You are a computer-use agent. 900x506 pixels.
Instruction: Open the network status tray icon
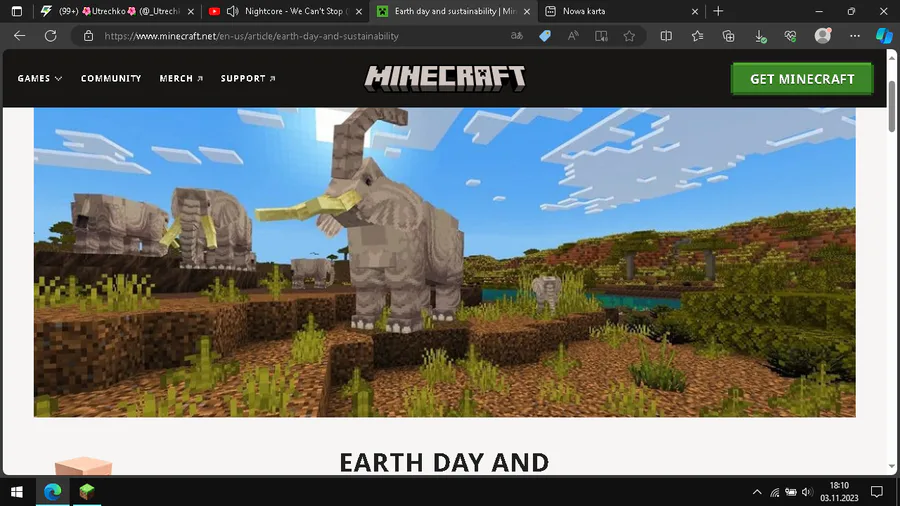click(774, 492)
